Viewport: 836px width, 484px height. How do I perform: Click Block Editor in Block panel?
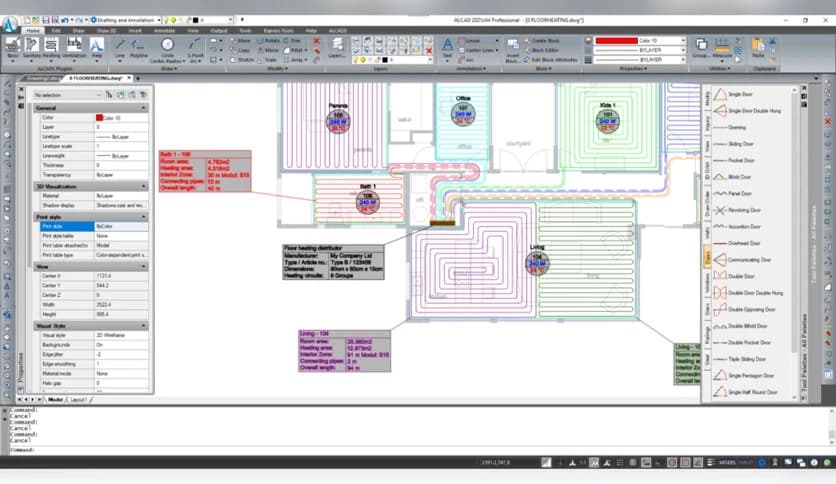(541, 50)
